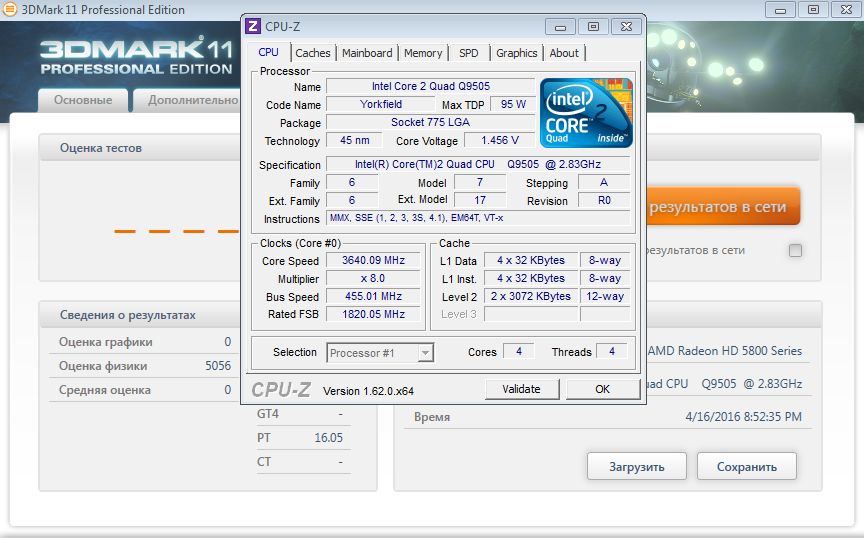Close the CPU-Z window
The height and width of the screenshot is (538, 864).
click(x=627, y=26)
